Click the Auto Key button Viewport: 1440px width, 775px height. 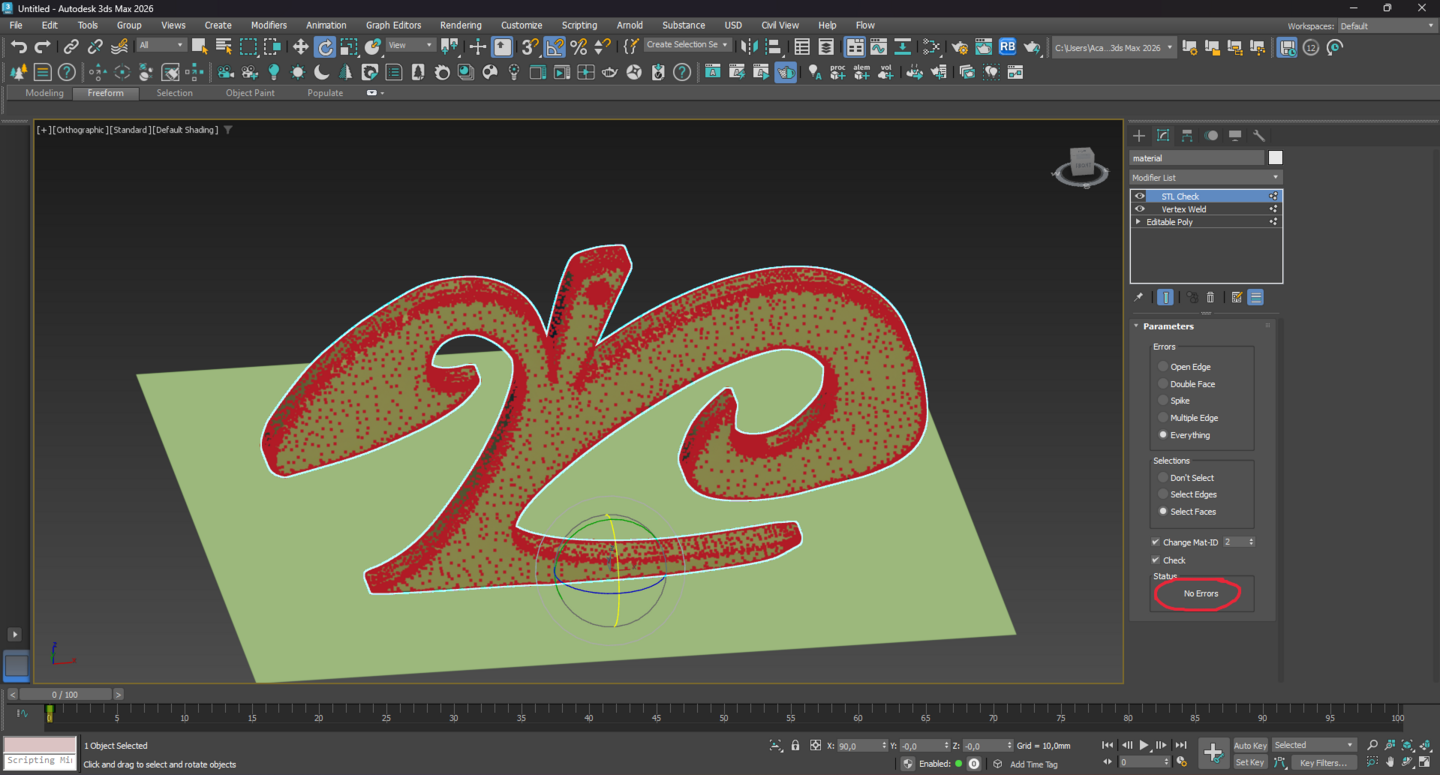[x=1249, y=745]
